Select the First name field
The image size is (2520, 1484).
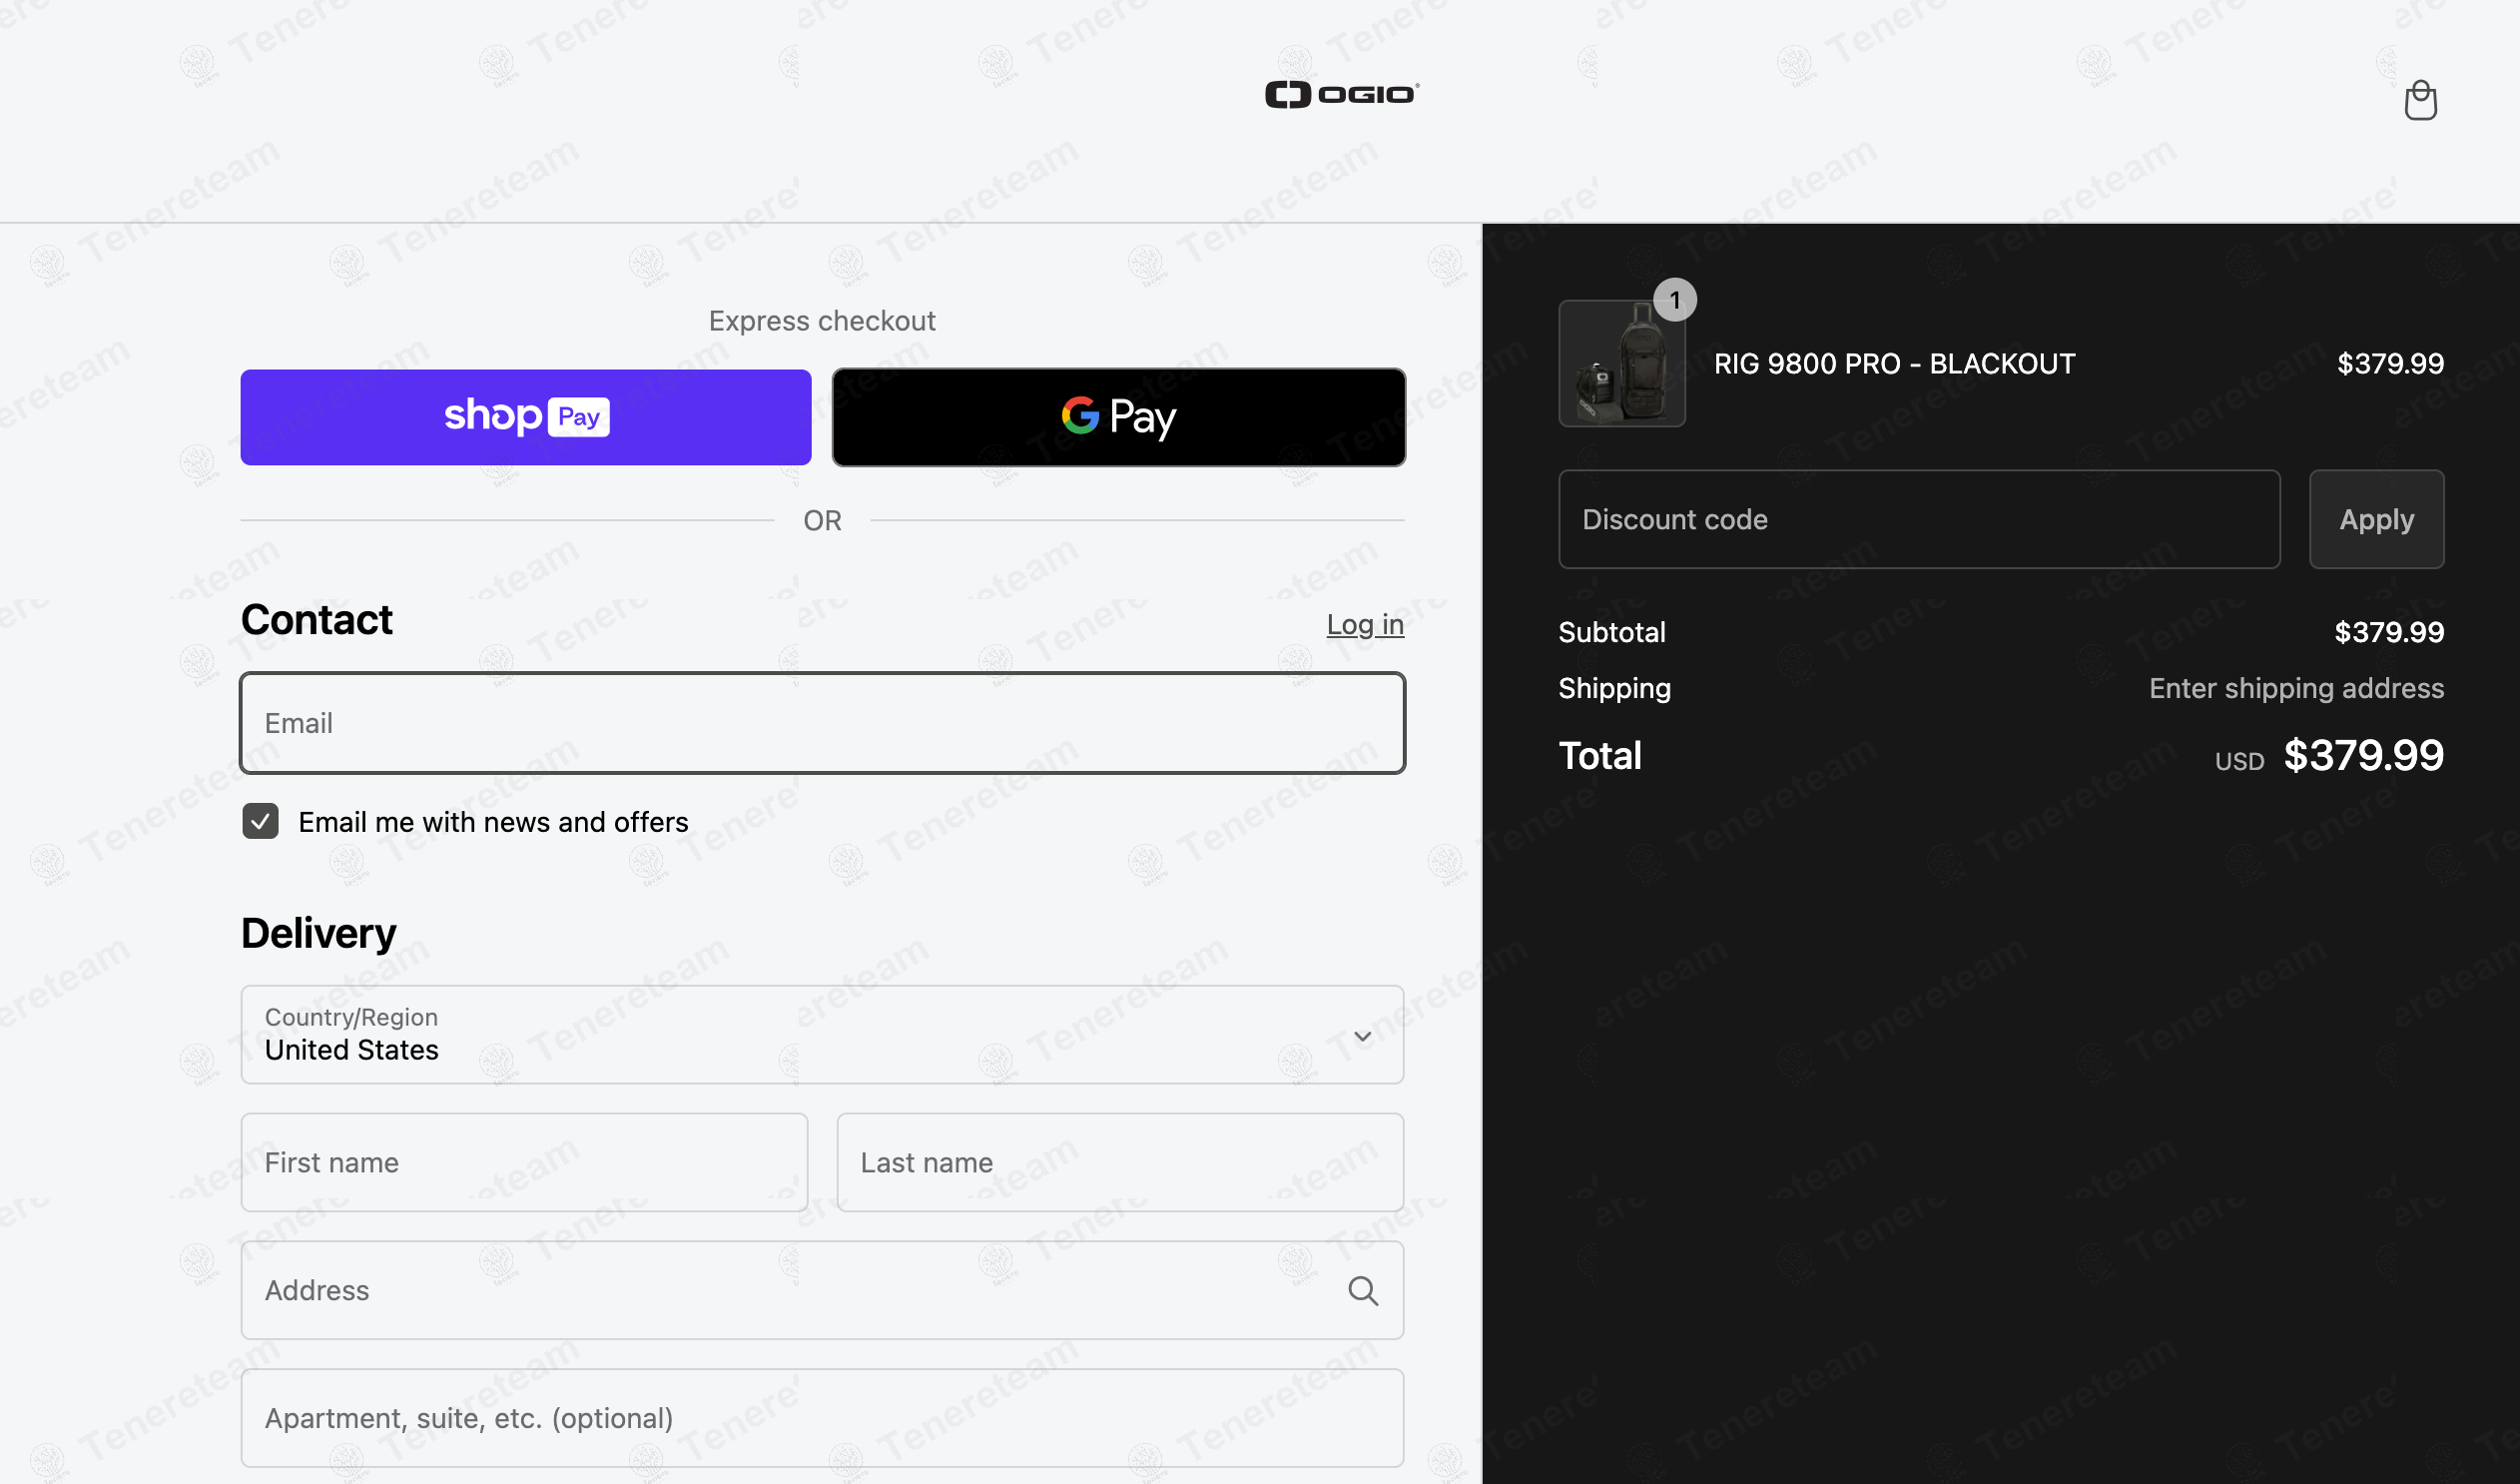pyautogui.click(x=524, y=1162)
